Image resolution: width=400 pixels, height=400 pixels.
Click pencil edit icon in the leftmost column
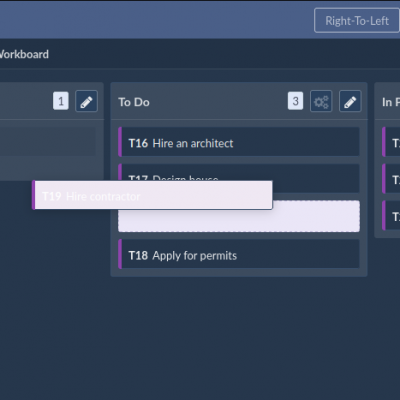[86, 101]
